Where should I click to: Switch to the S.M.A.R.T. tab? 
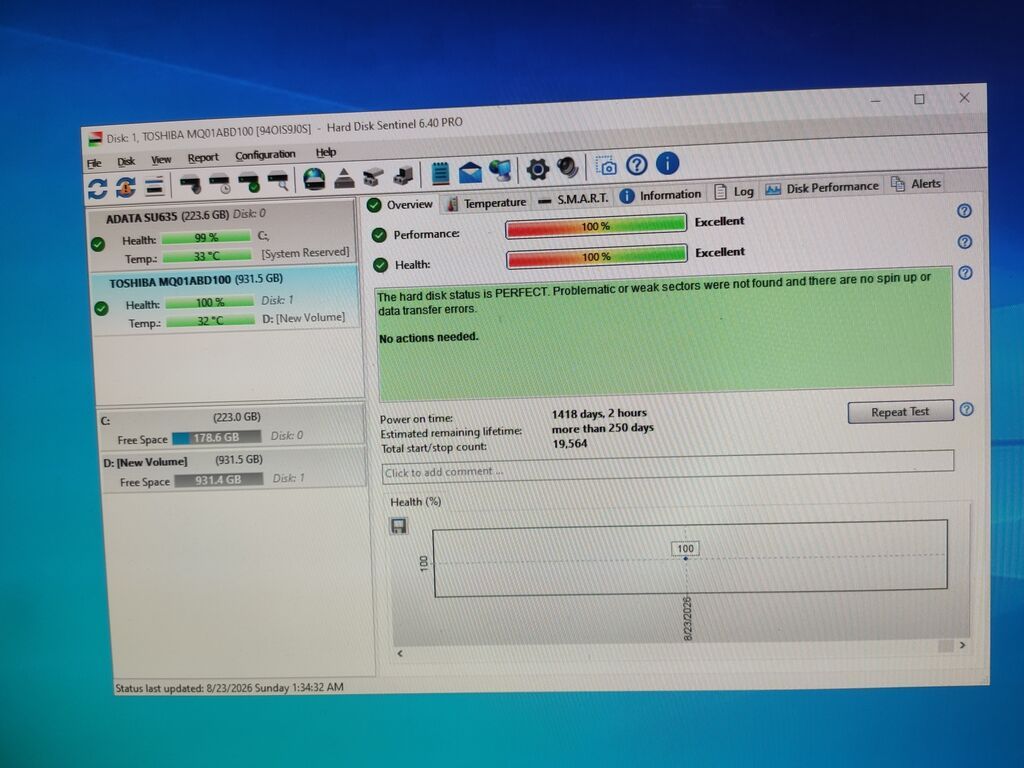point(573,199)
